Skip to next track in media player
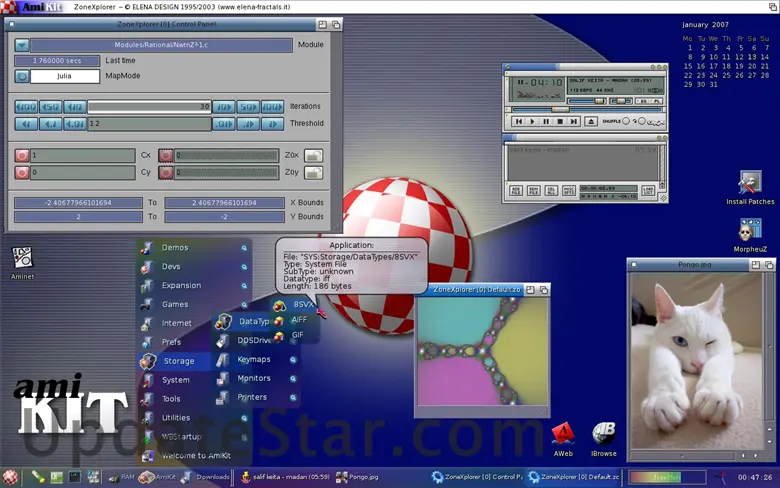Image resolution: width=780 pixels, height=488 pixels. (574, 121)
